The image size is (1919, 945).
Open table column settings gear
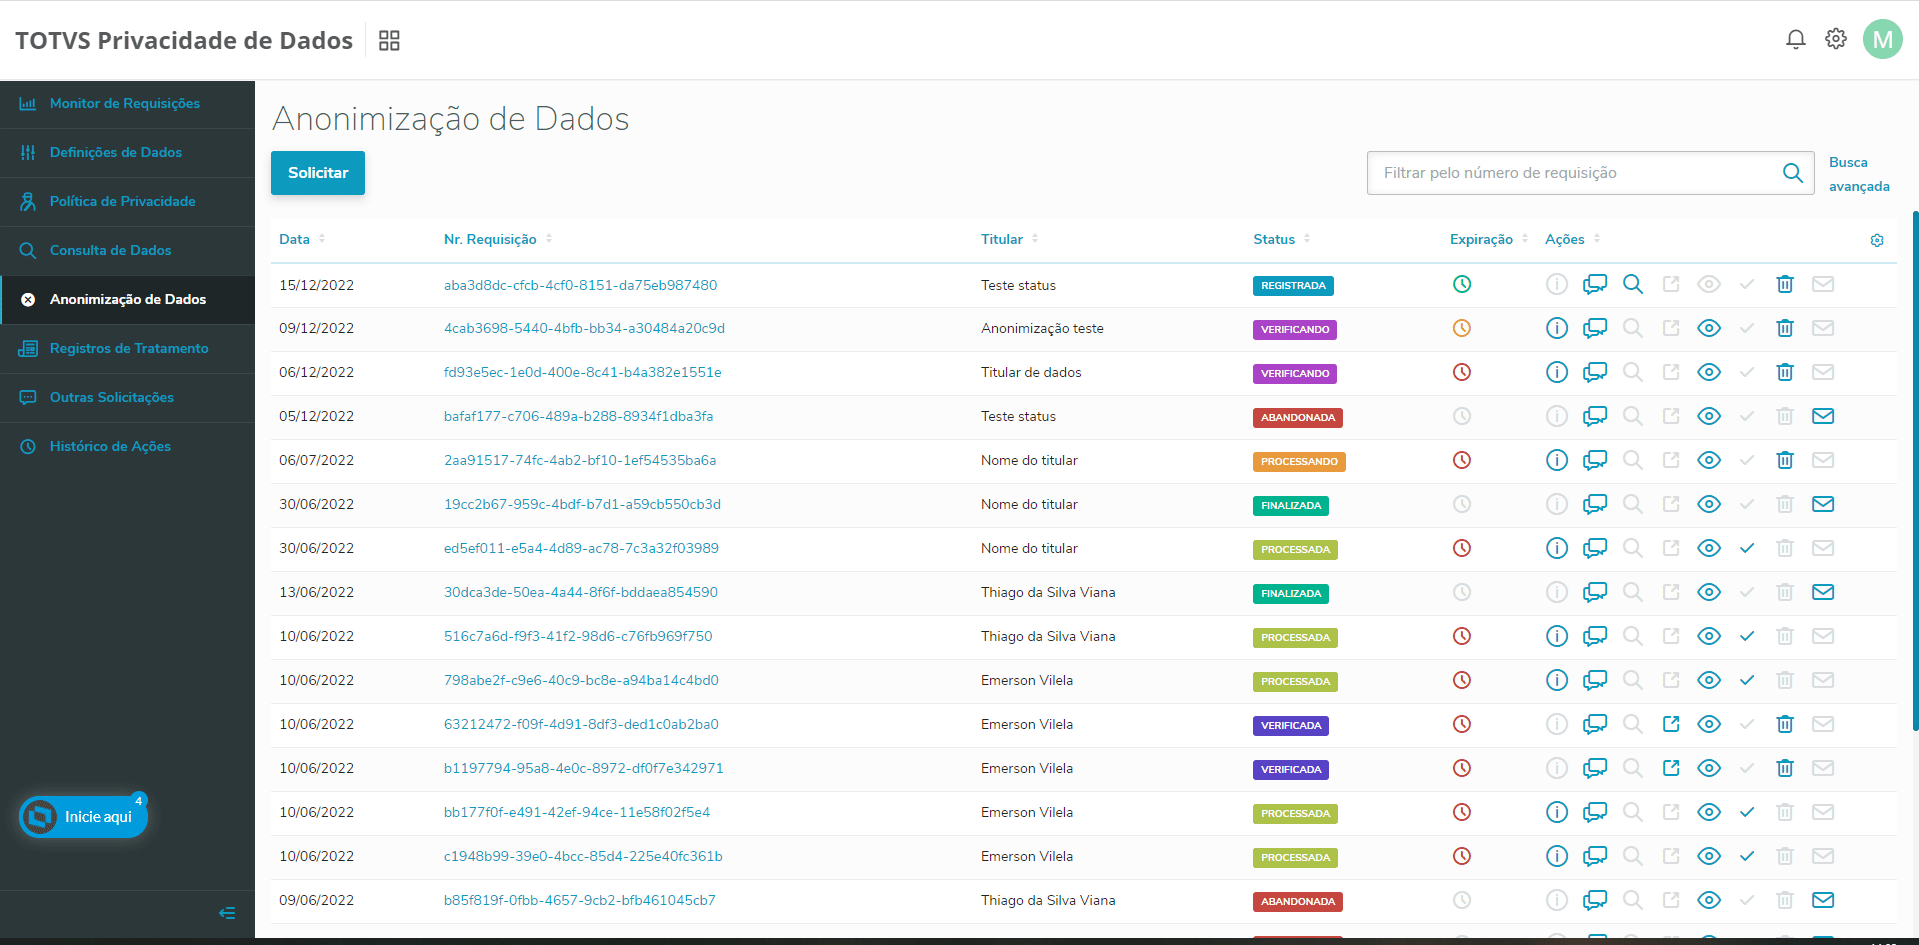[x=1877, y=240]
